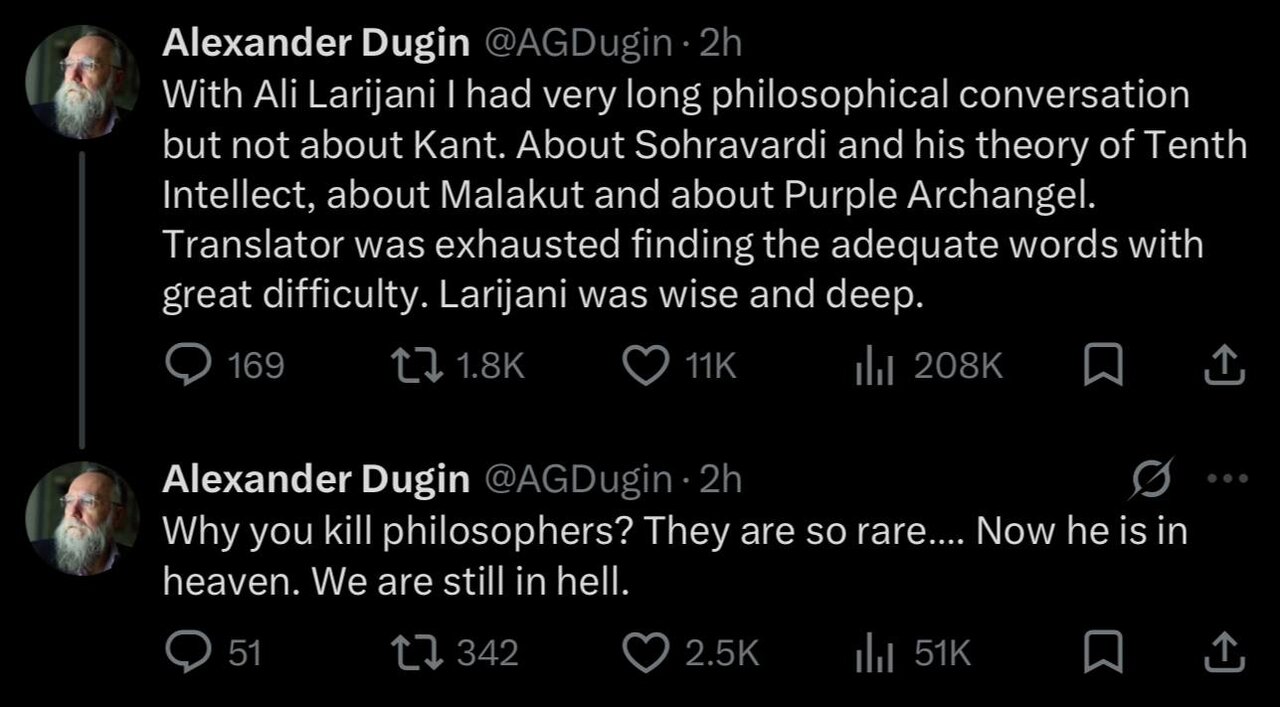1280x707 pixels.
Task: Reply to the 'Why you kill philosophers' tweet
Action: click(185, 653)
